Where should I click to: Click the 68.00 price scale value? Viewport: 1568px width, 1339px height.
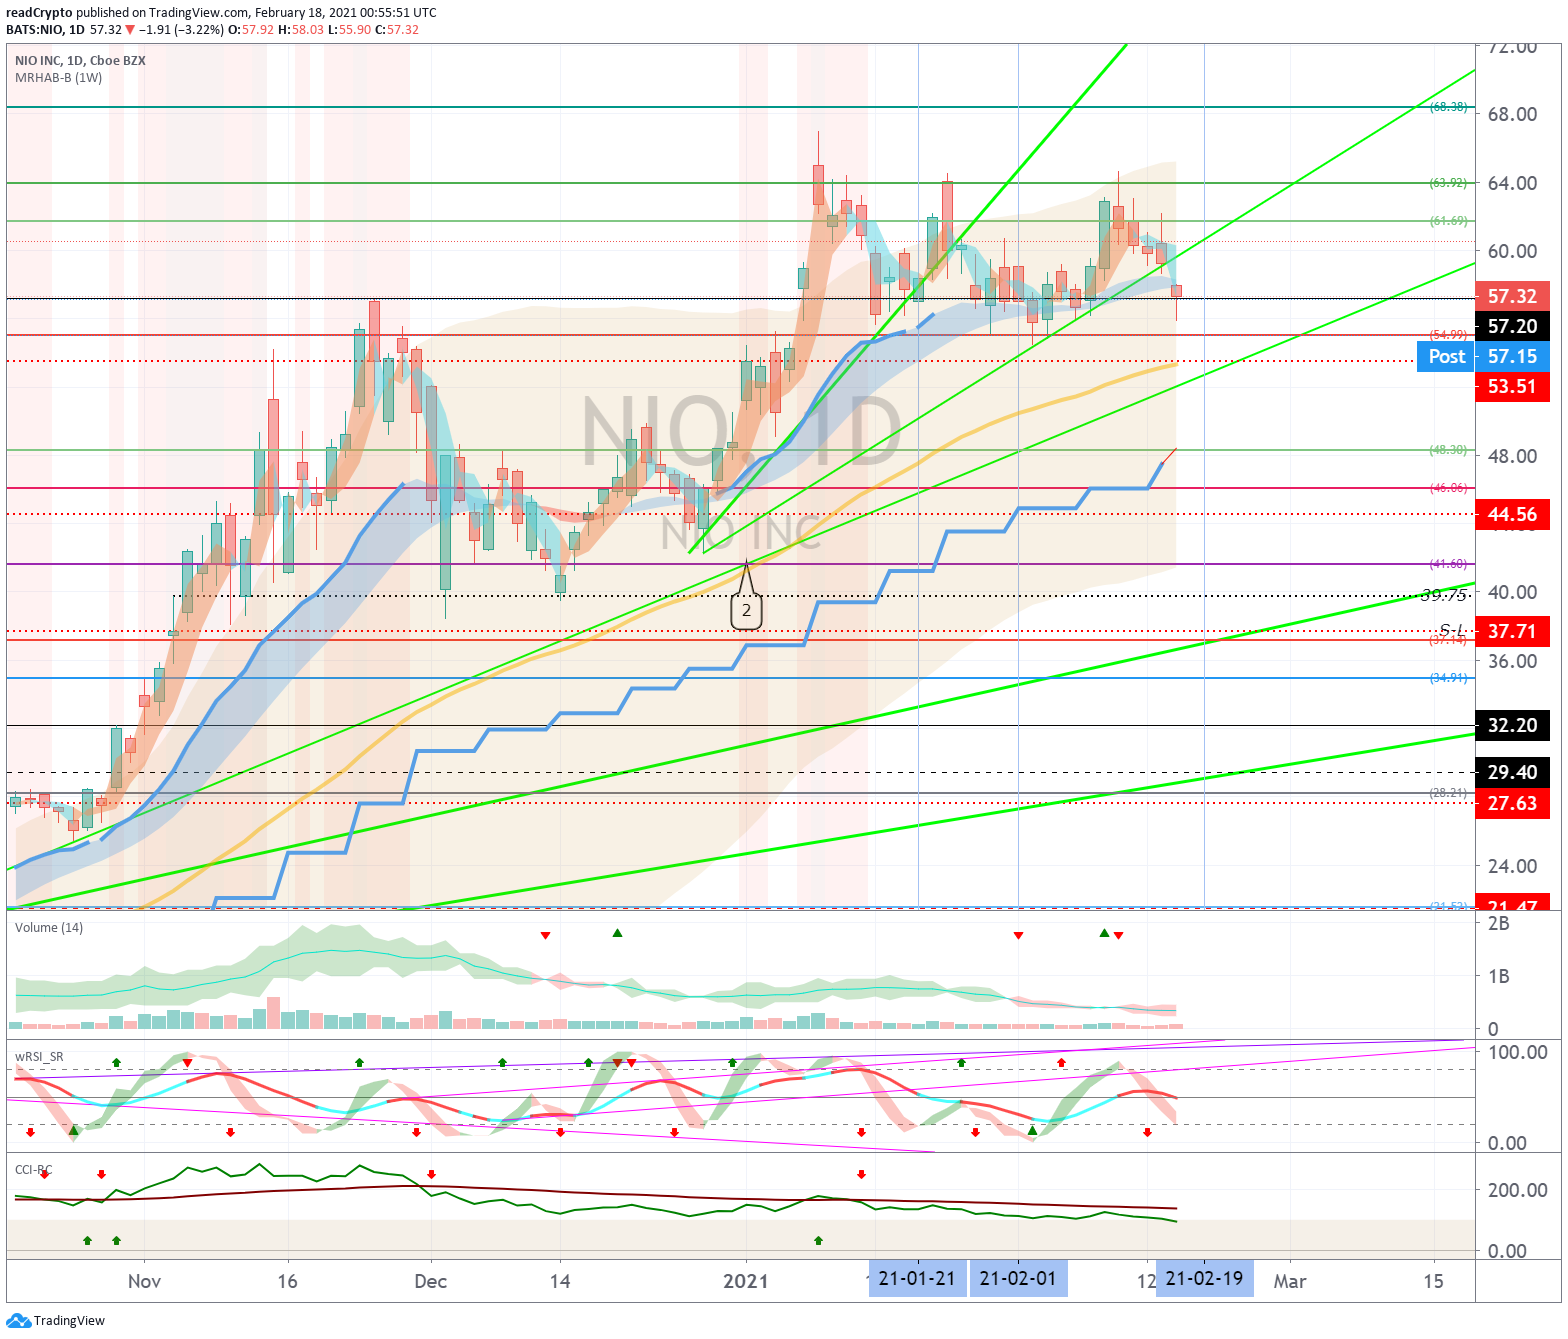[1512, 114]
